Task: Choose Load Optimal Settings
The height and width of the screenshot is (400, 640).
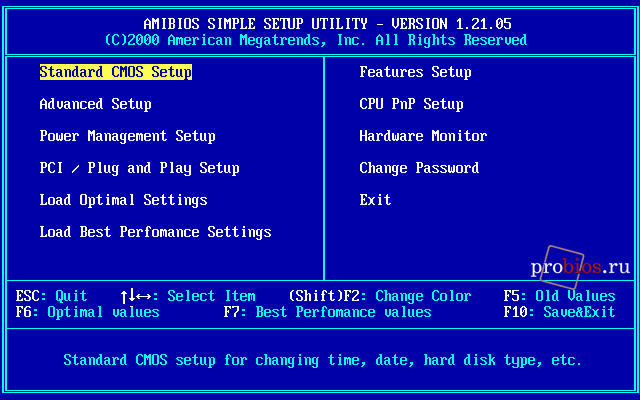Action: click(123, 200)
